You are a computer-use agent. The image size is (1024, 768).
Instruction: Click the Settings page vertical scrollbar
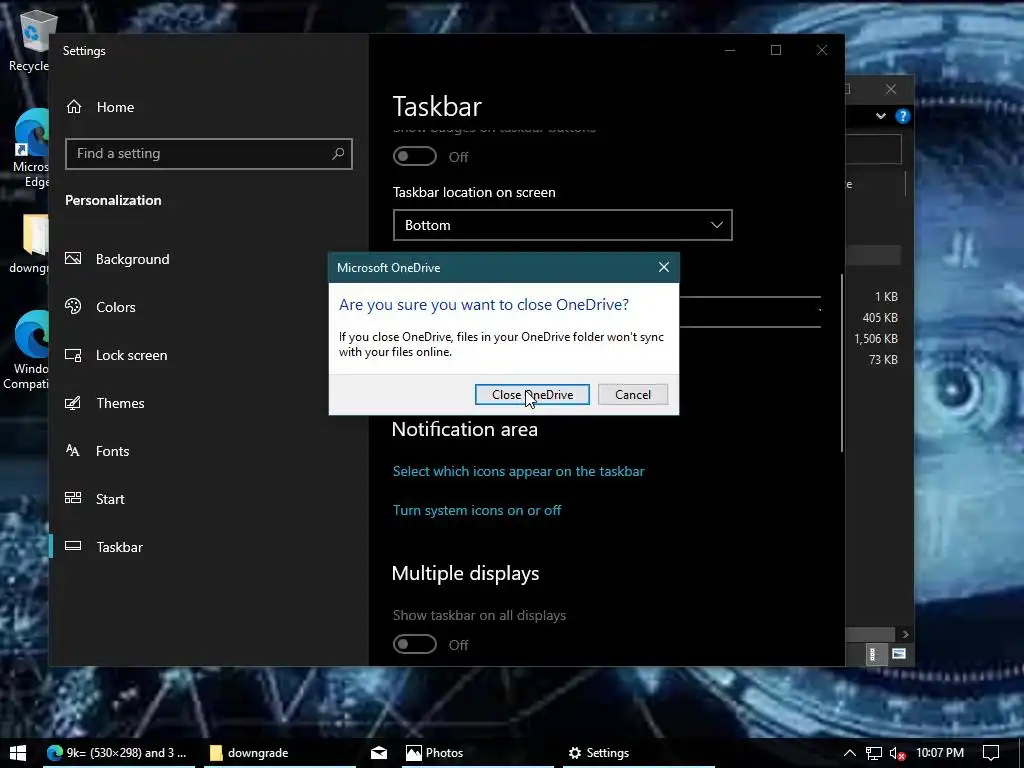coord(842,362)
